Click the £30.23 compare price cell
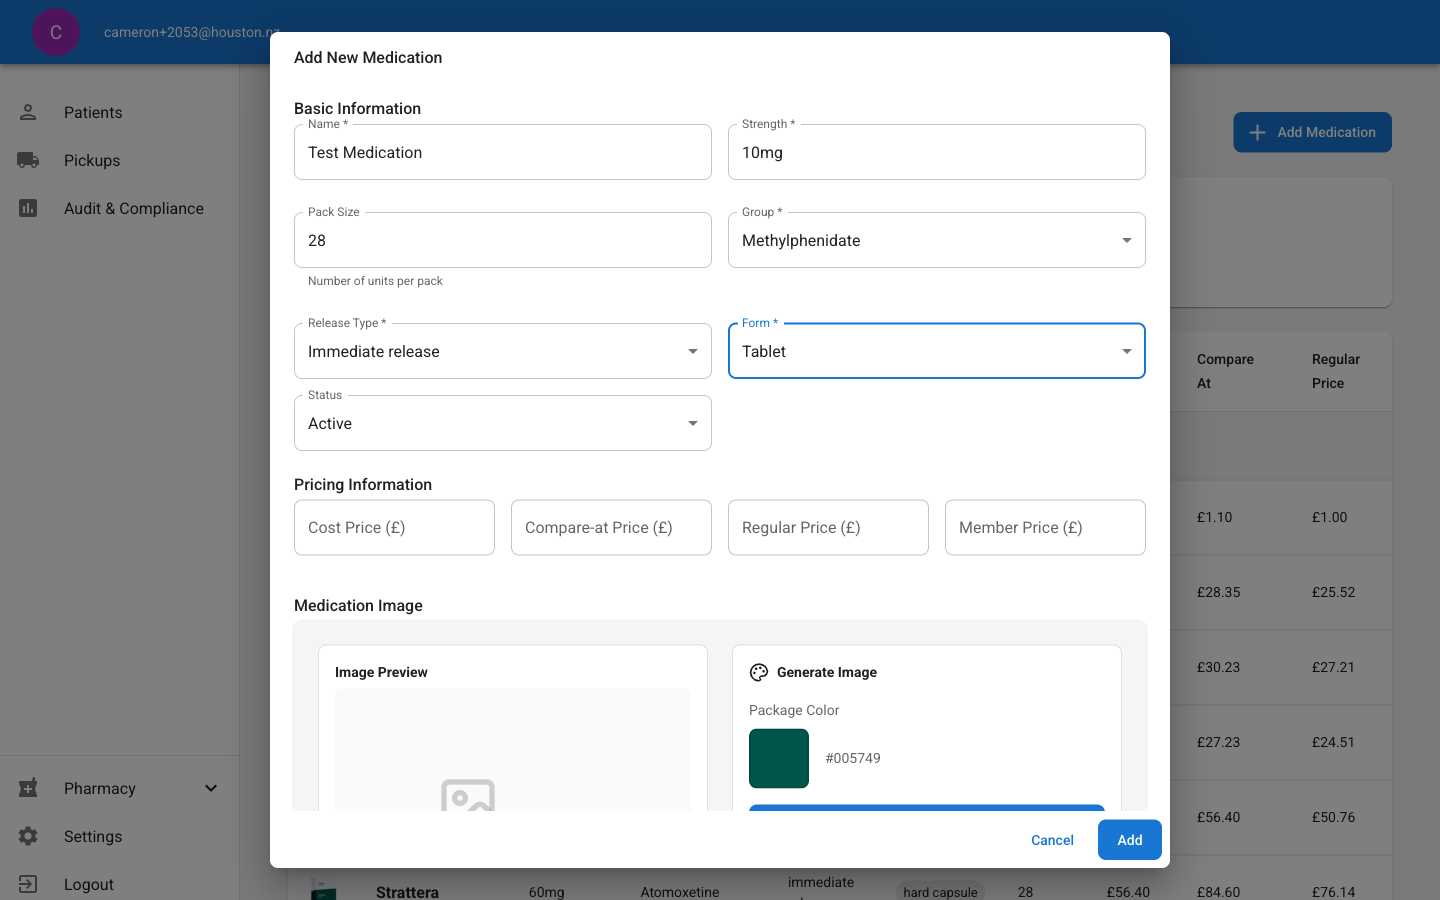 (1218, 667)
